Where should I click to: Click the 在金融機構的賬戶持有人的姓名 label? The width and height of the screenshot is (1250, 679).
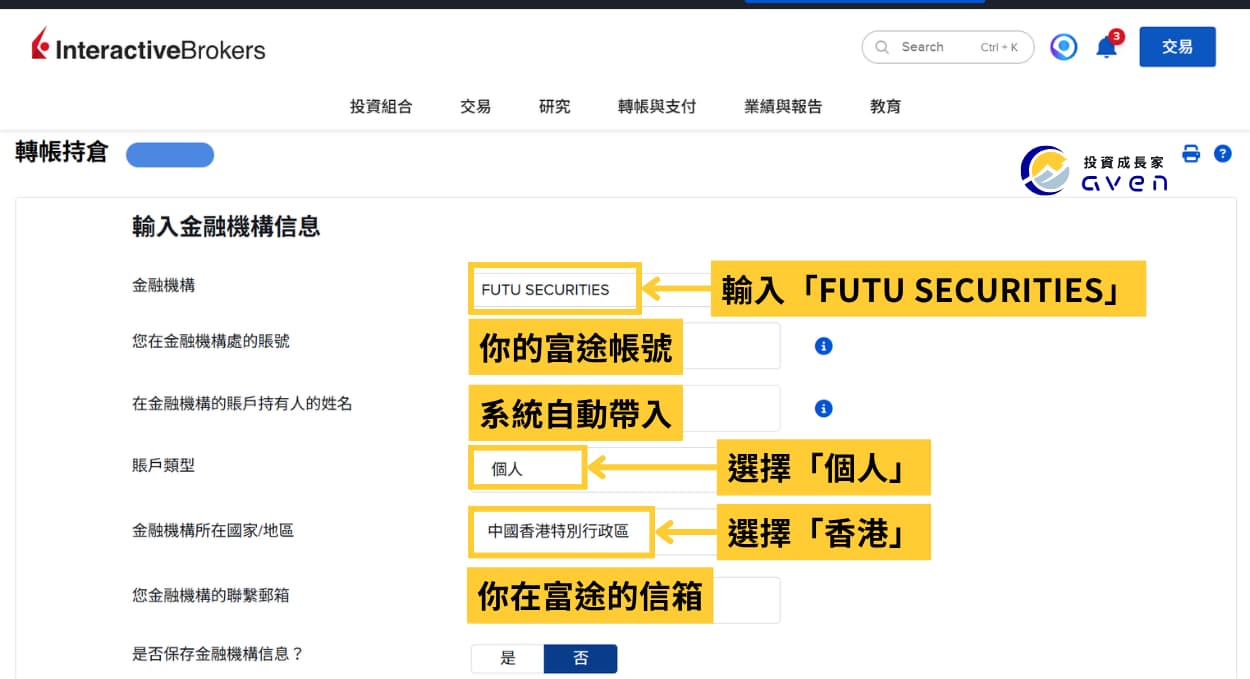click(x=242, y=404)
